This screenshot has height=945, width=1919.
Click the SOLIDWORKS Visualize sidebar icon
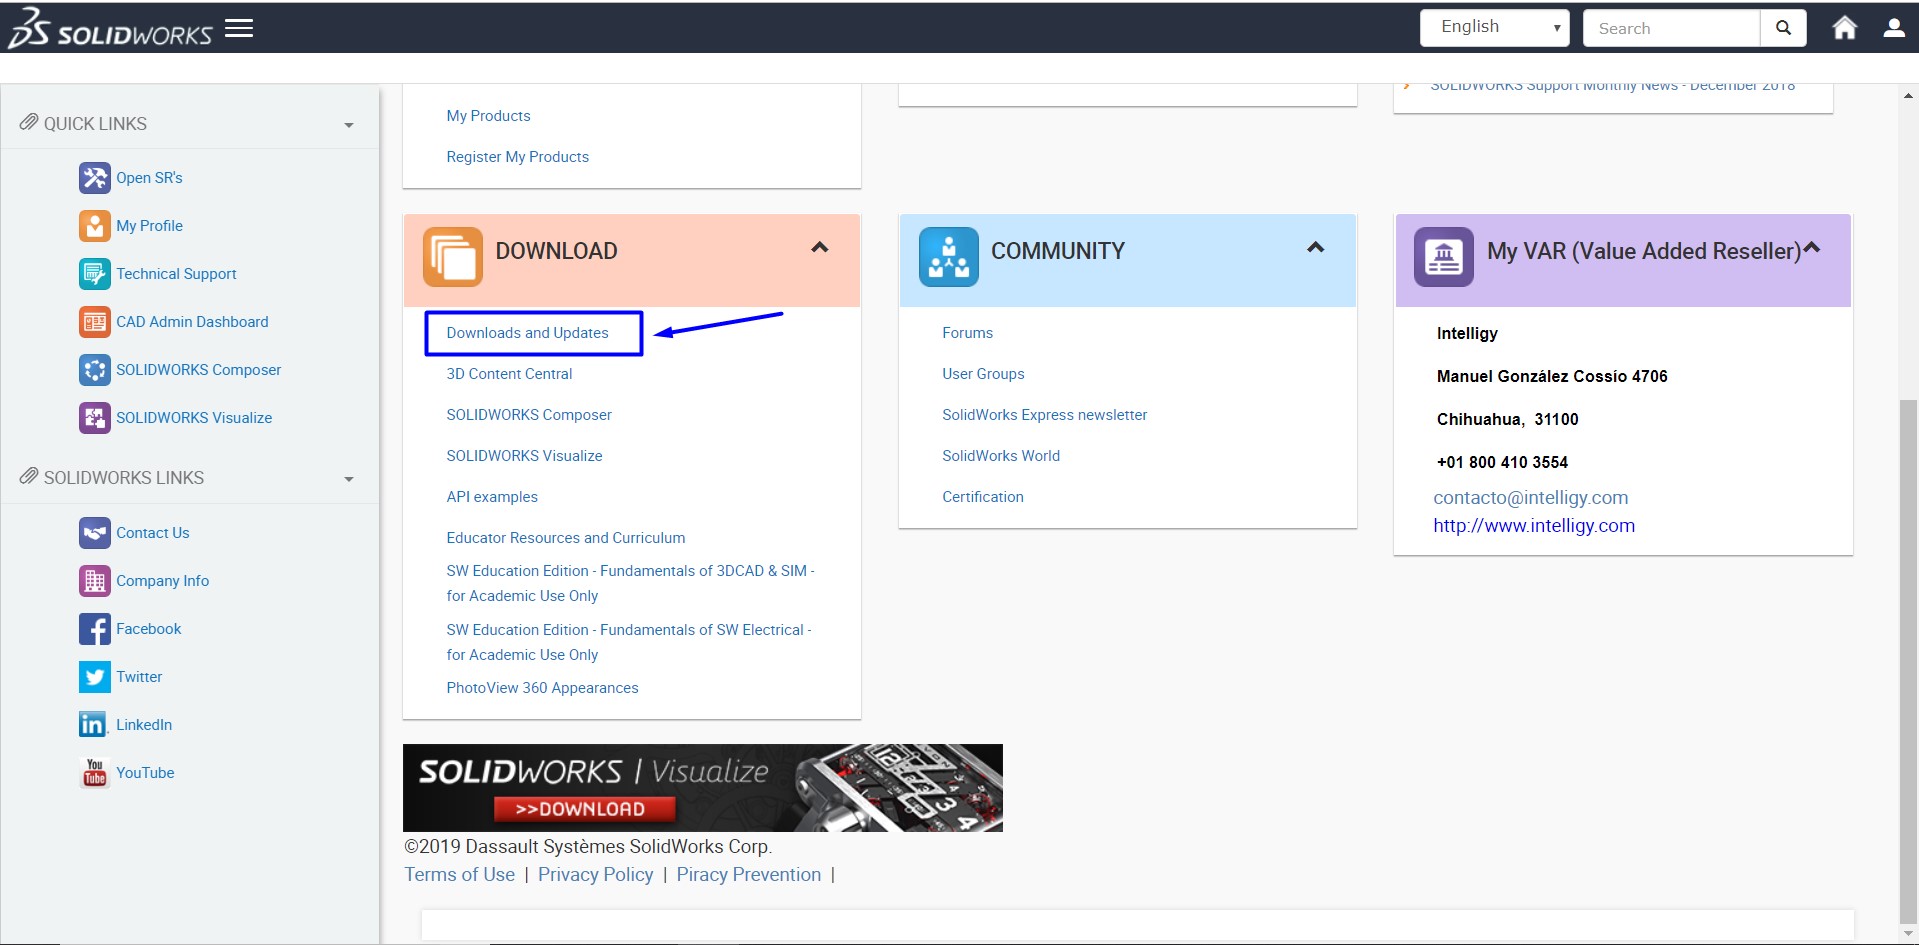[x=95, y=418]
